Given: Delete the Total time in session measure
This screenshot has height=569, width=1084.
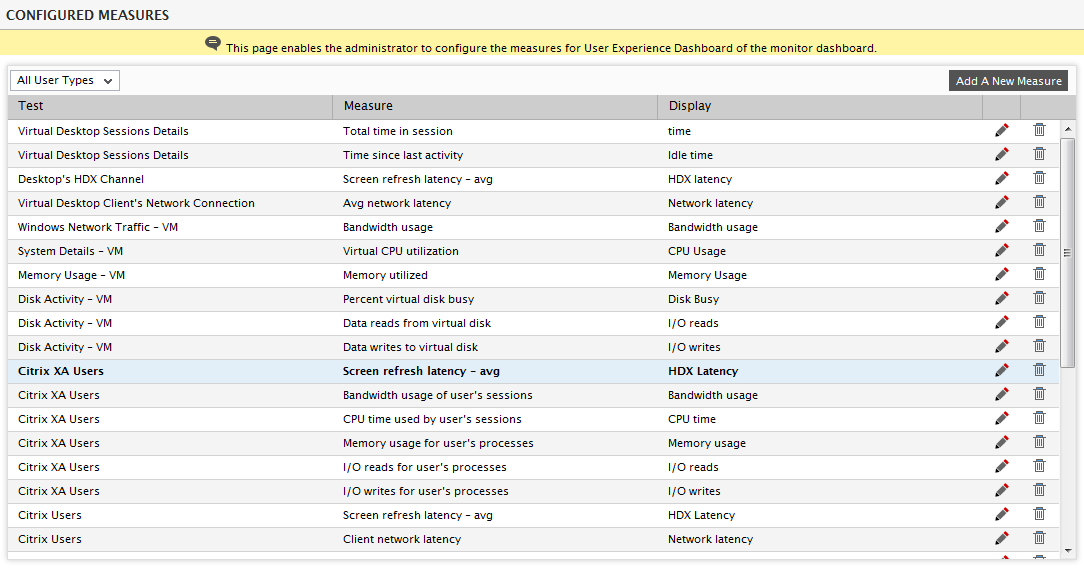Looking at the screenshot, I should coord(1039,130).
